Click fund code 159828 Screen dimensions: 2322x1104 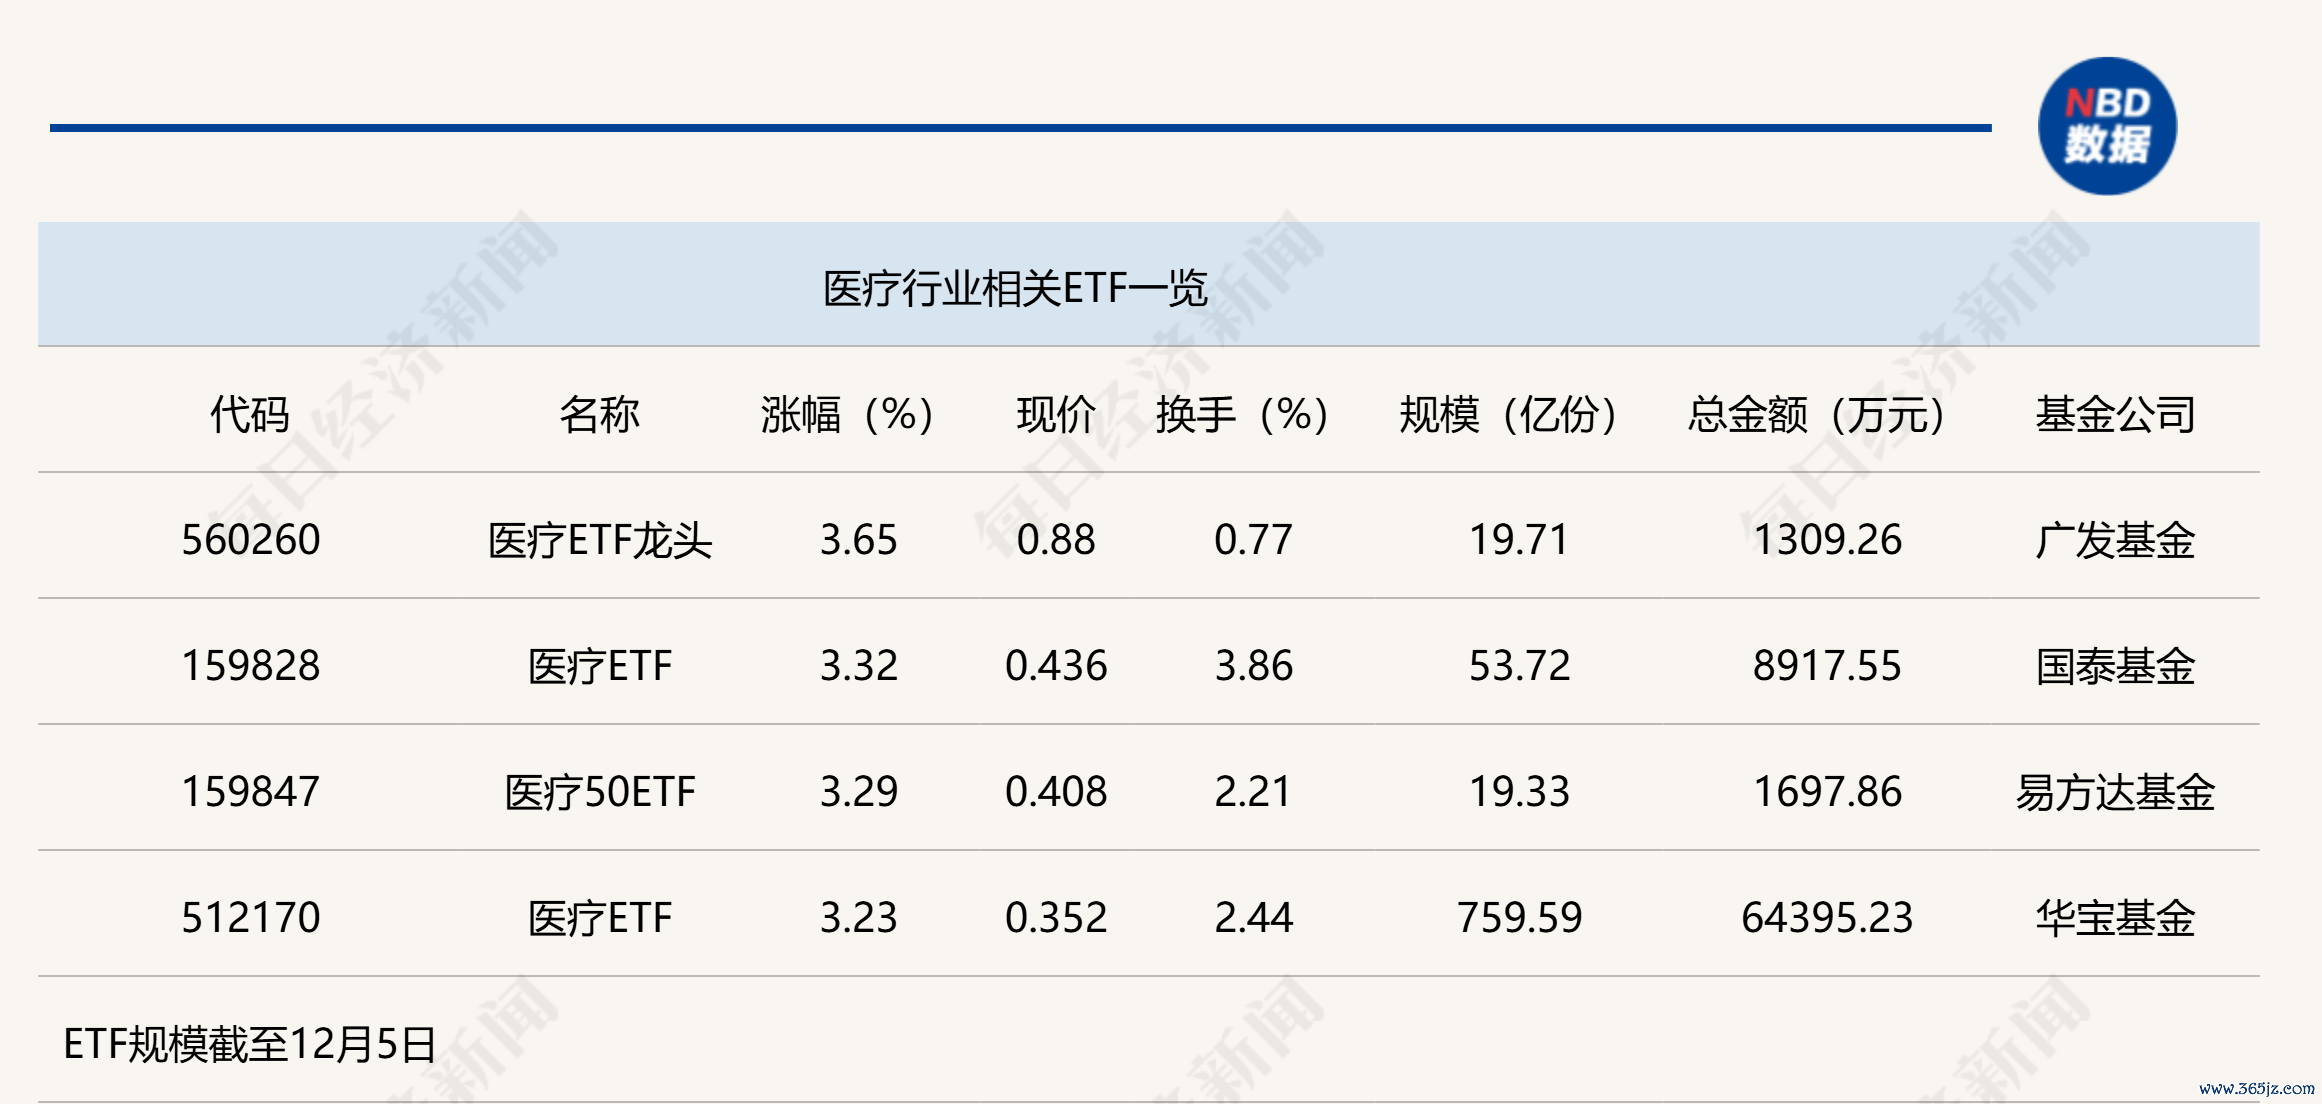(x=251, y=666)
